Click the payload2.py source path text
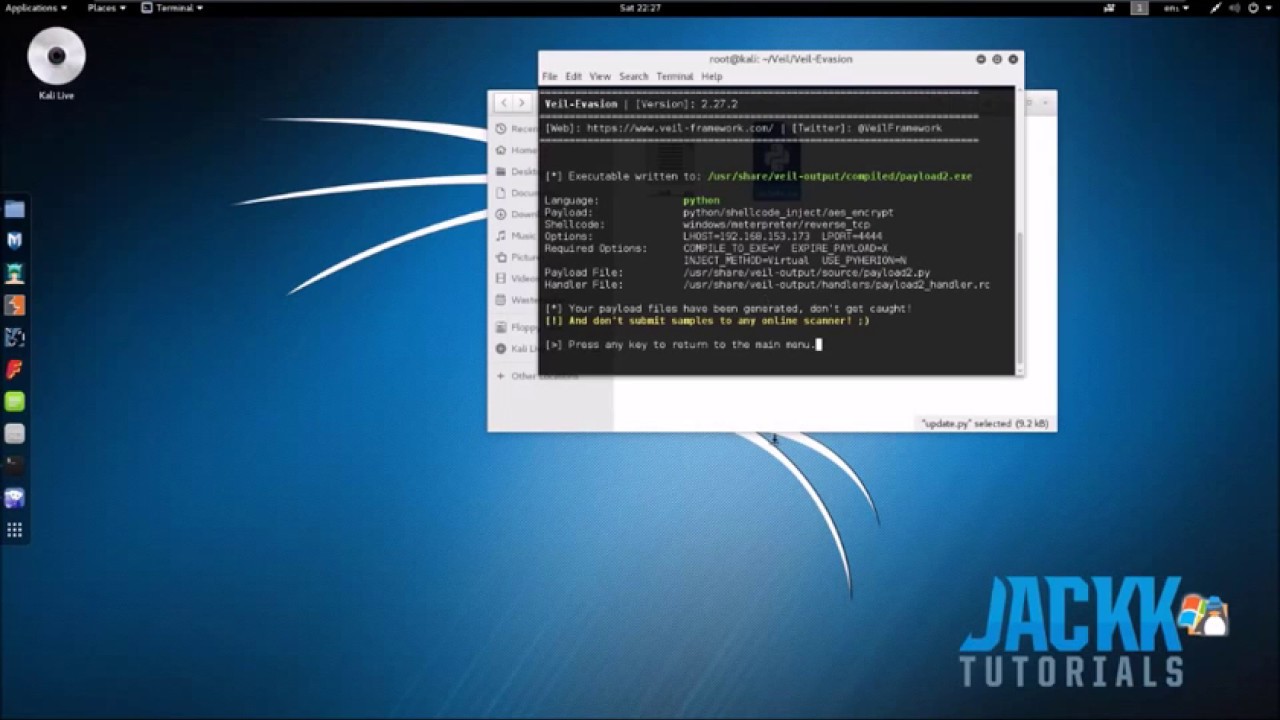1280x720 pixels. pos(806,273)
